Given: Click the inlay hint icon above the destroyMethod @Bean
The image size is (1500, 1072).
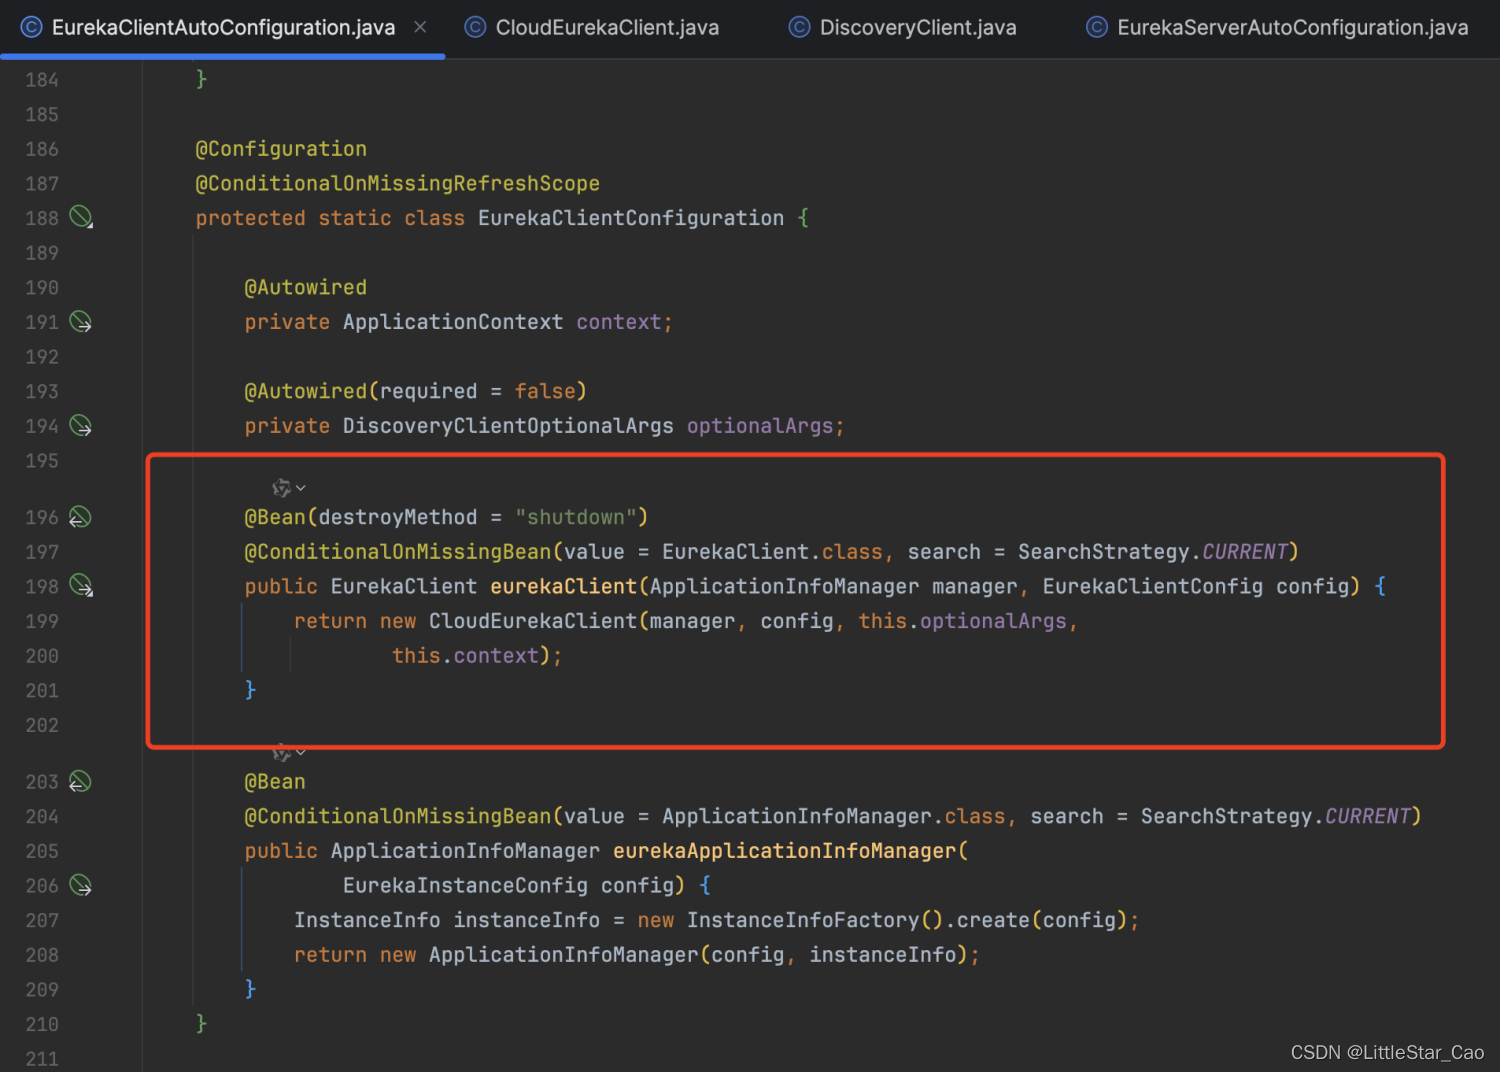Looking at the screenshot, I should pos(282,487).
